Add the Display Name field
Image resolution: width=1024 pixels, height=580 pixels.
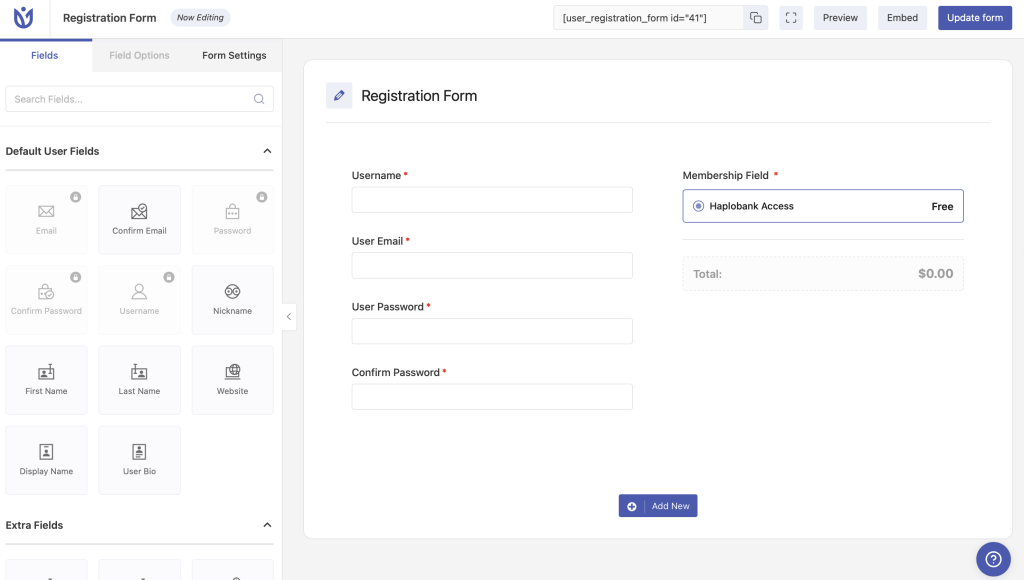[x=46, y=459]
